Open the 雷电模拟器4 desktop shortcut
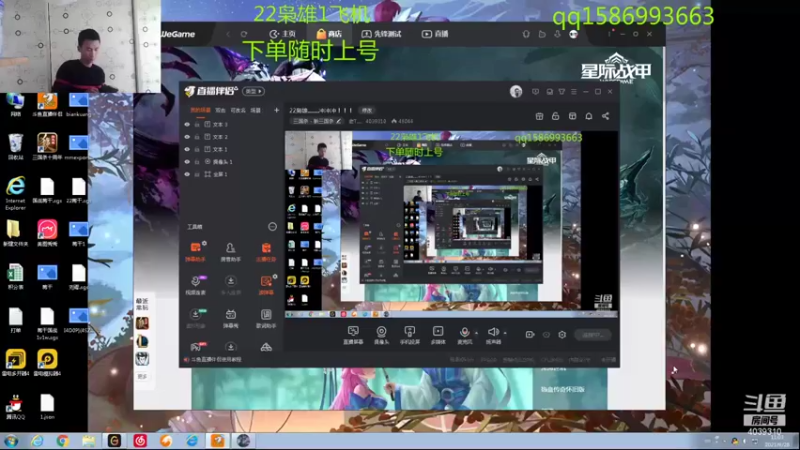Viewport: 800px width, 450px height. (47, 363)
